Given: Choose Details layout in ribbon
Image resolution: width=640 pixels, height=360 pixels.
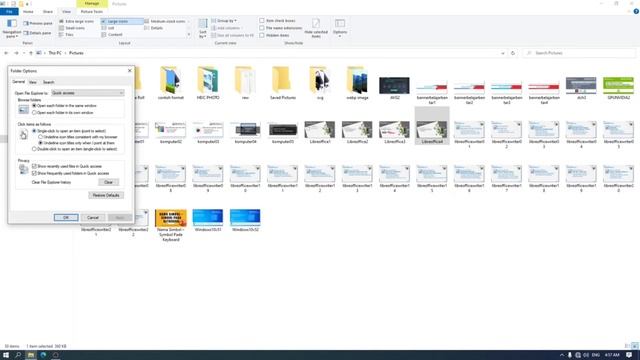Looking at the screenshot, I should [x=153, y=28].
